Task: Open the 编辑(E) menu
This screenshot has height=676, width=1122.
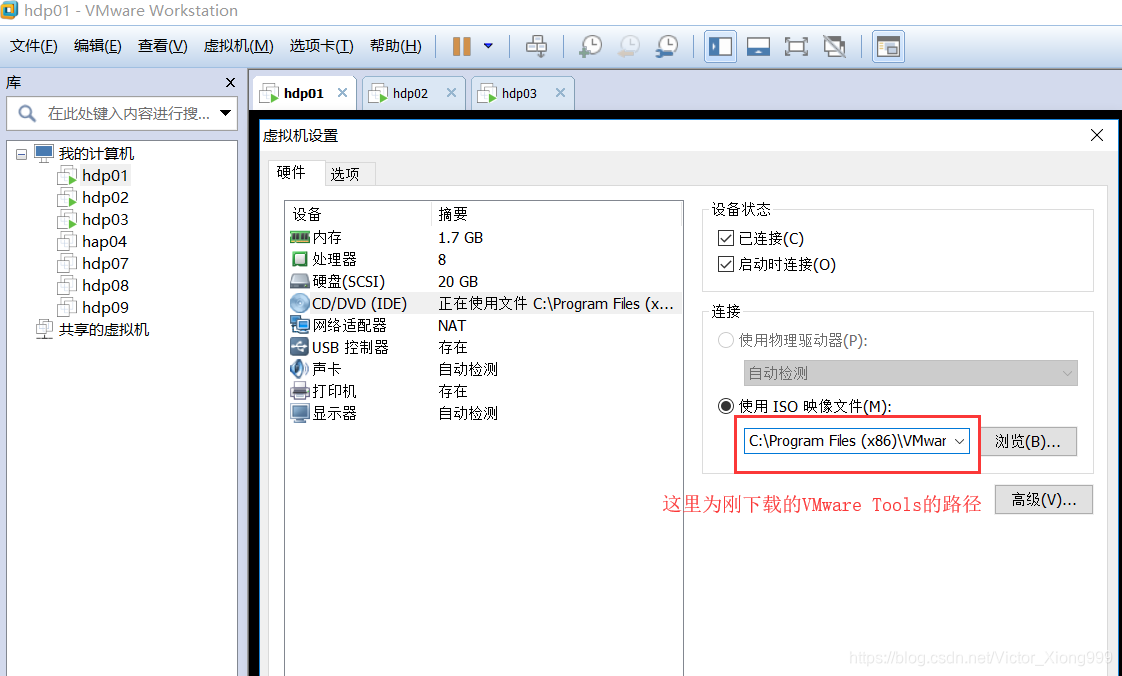Action: [x=98, y=46]
